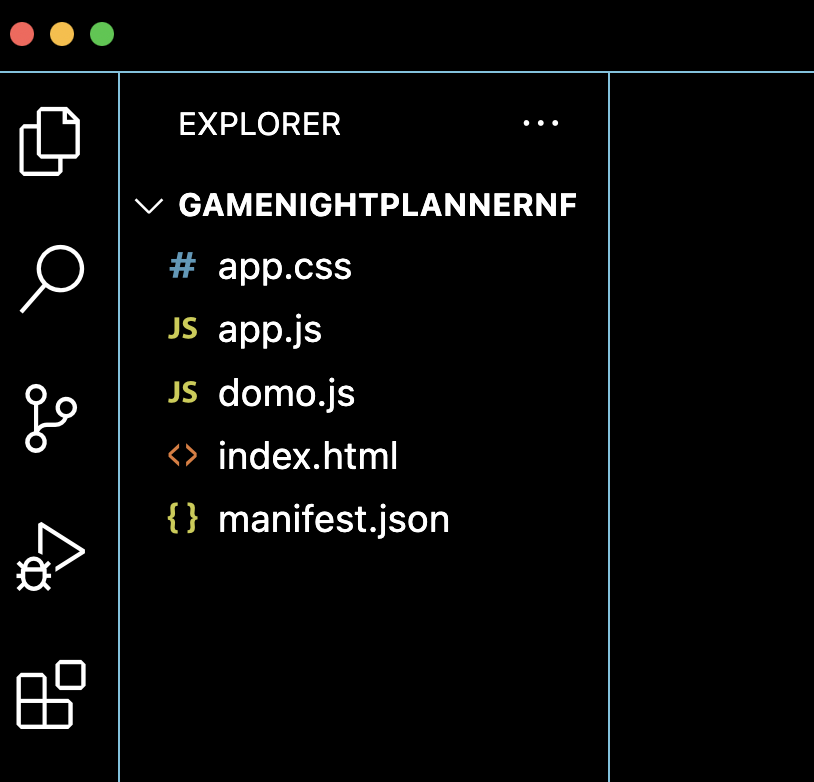
Task: Click the JSON braces icon beside manifest.json
Action: 184,519
